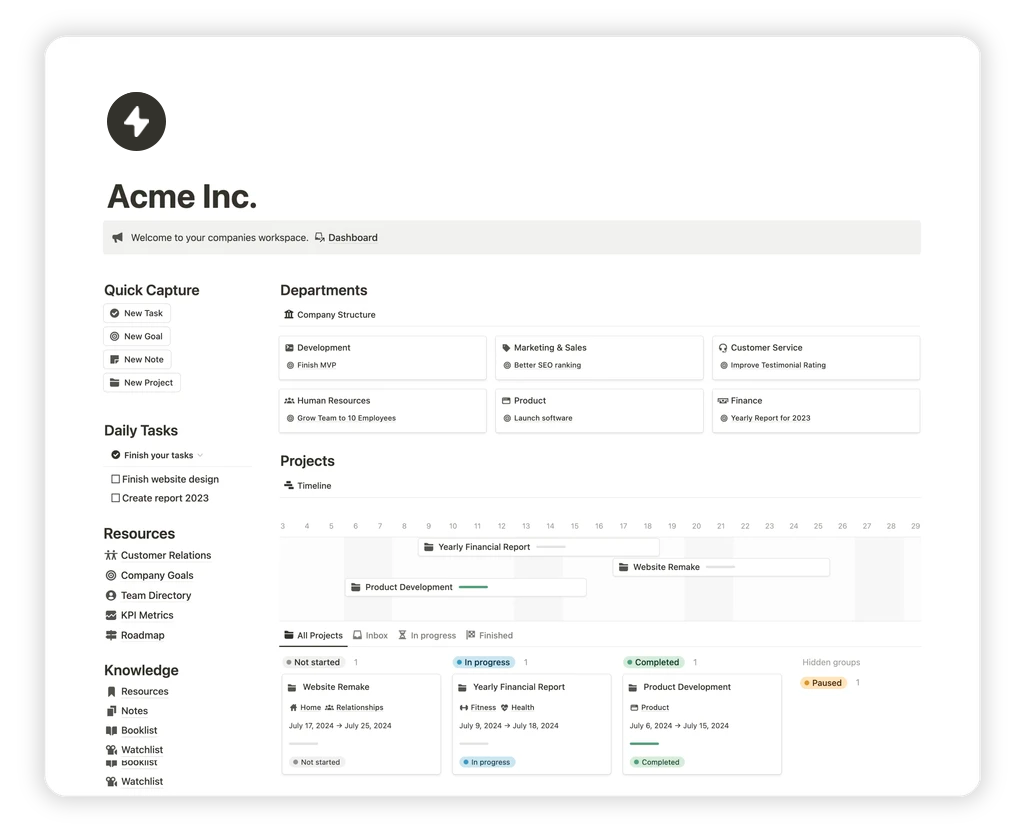The height and width of the screenshot is (832, 1024).
Task: Click the Acme Inc. lightning bolt logo
Action: pos(136,122)
